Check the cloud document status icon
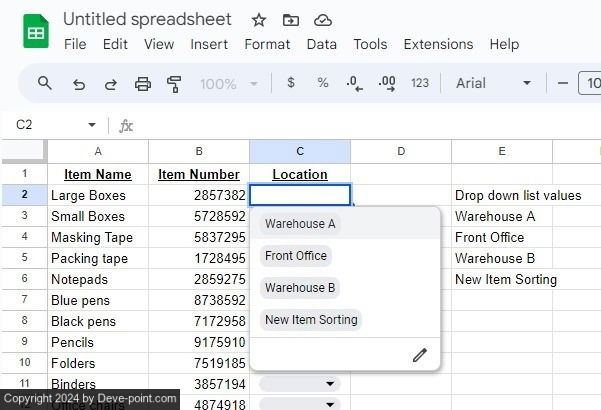The image size is (601, 410). click(322, 20)
